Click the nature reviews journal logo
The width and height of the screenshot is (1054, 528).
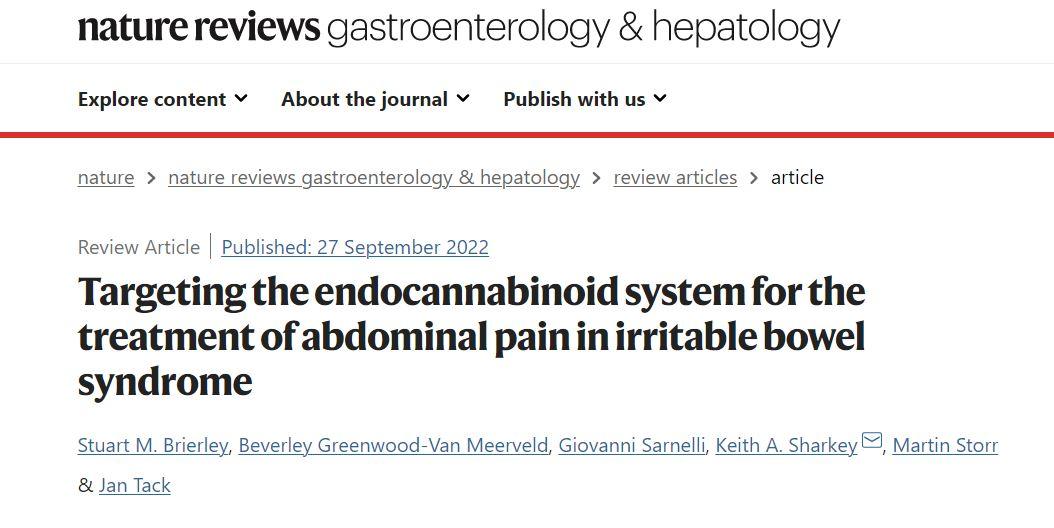[458, 29]
